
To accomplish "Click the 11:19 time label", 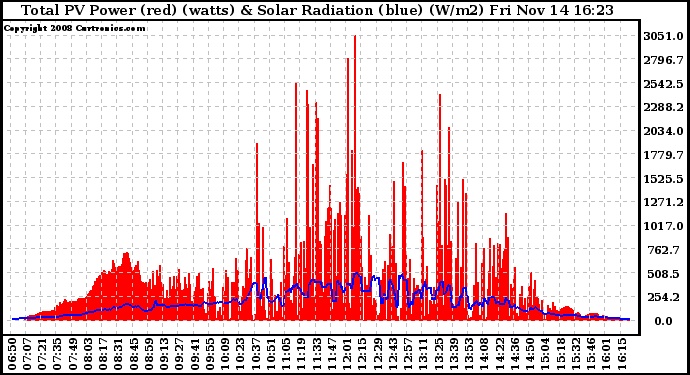I will point(301,354).
